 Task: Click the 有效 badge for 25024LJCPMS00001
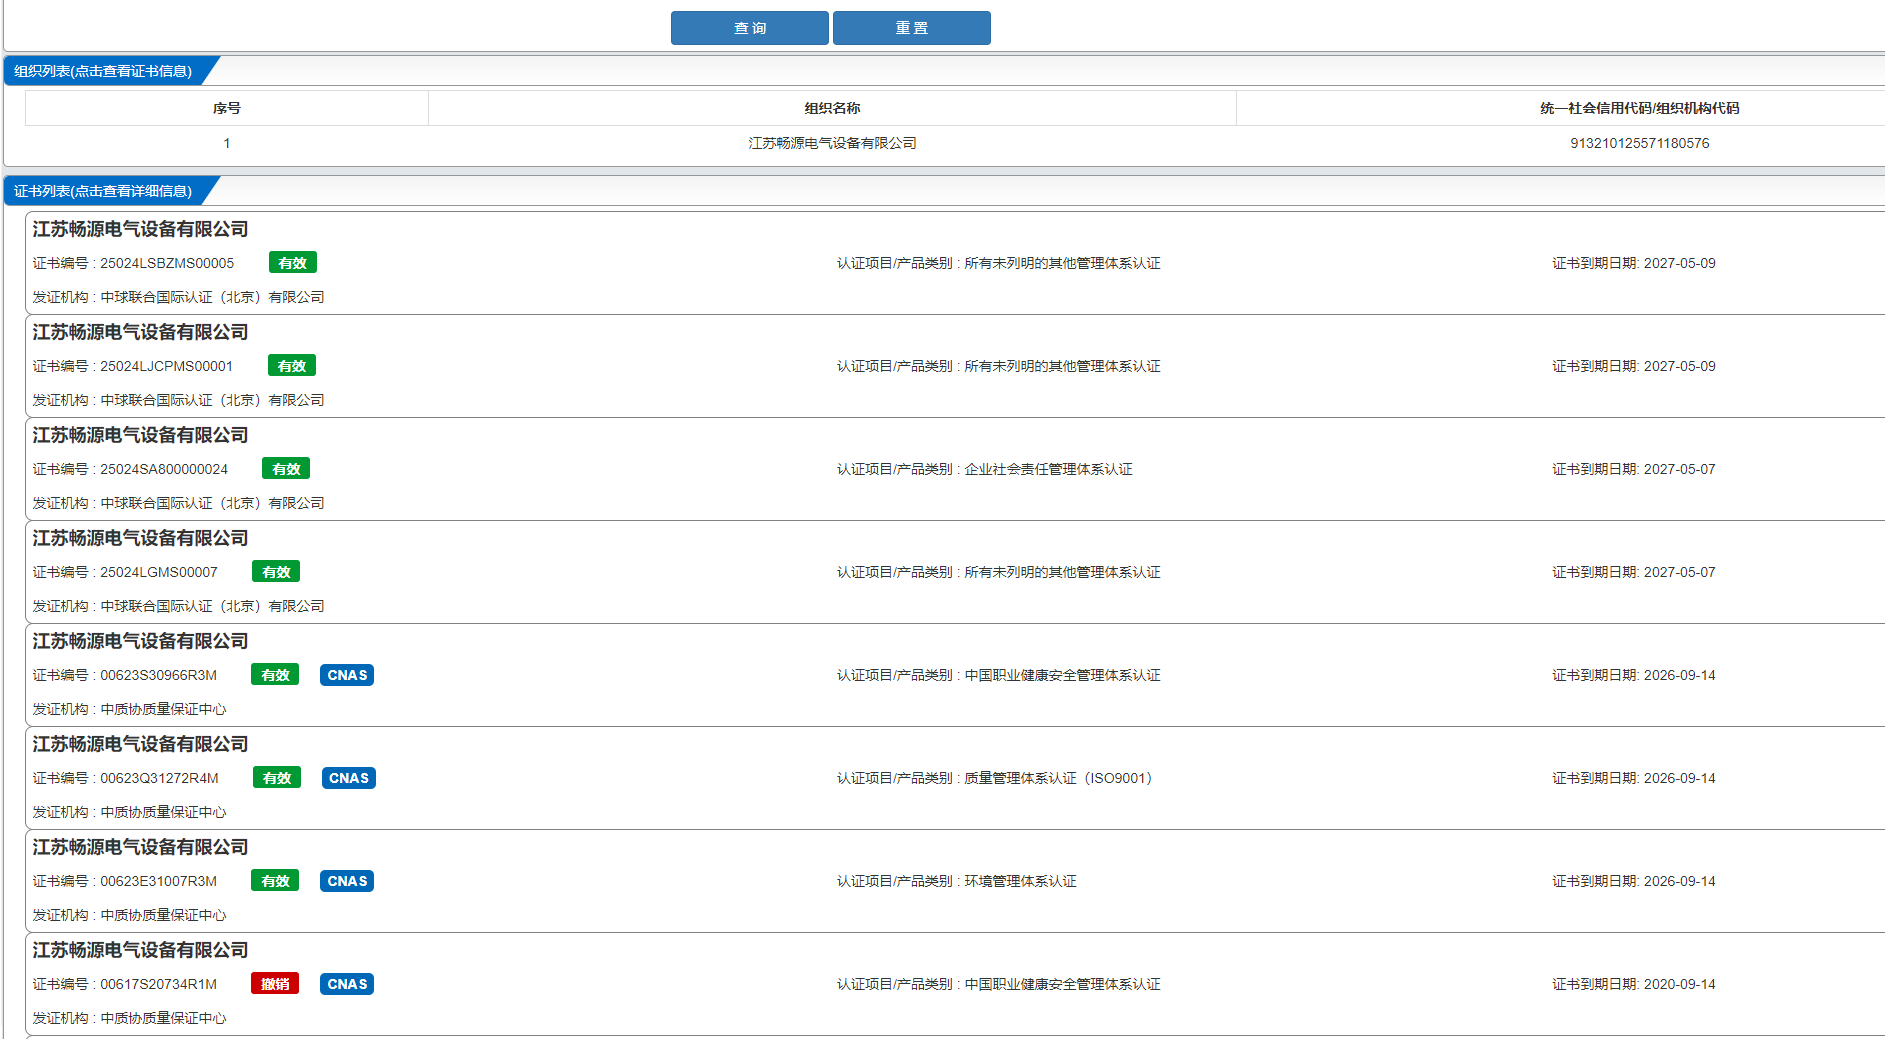click(292, 366)
